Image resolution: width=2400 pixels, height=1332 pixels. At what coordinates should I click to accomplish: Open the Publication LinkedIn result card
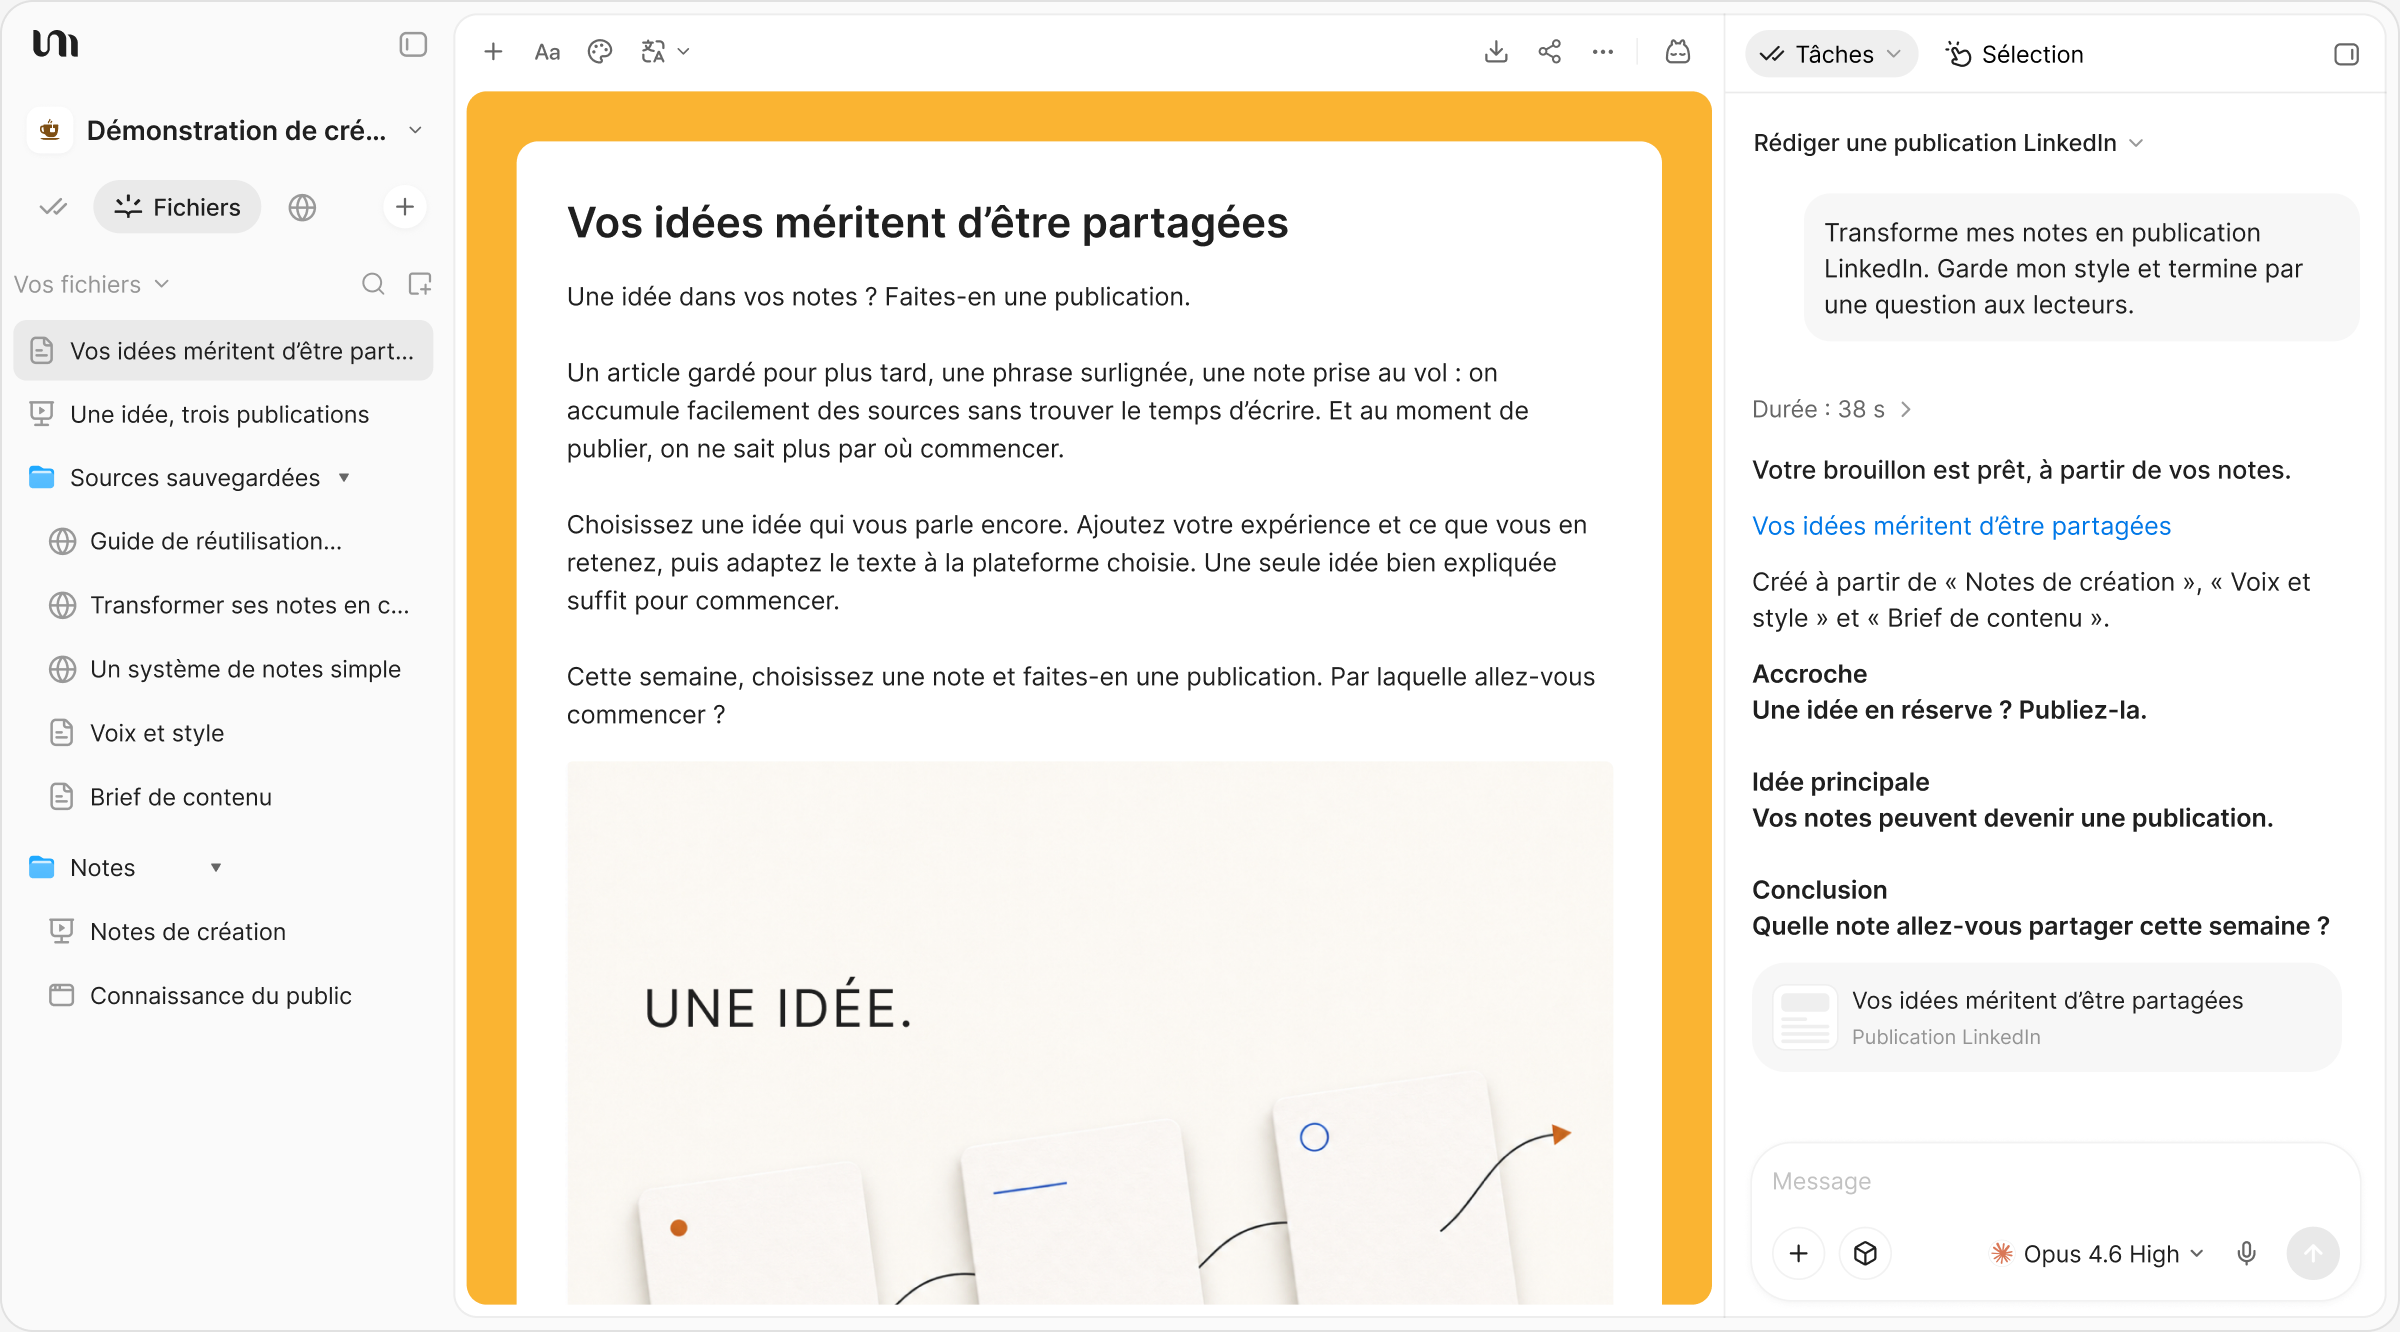(x=2047, y=1017)
